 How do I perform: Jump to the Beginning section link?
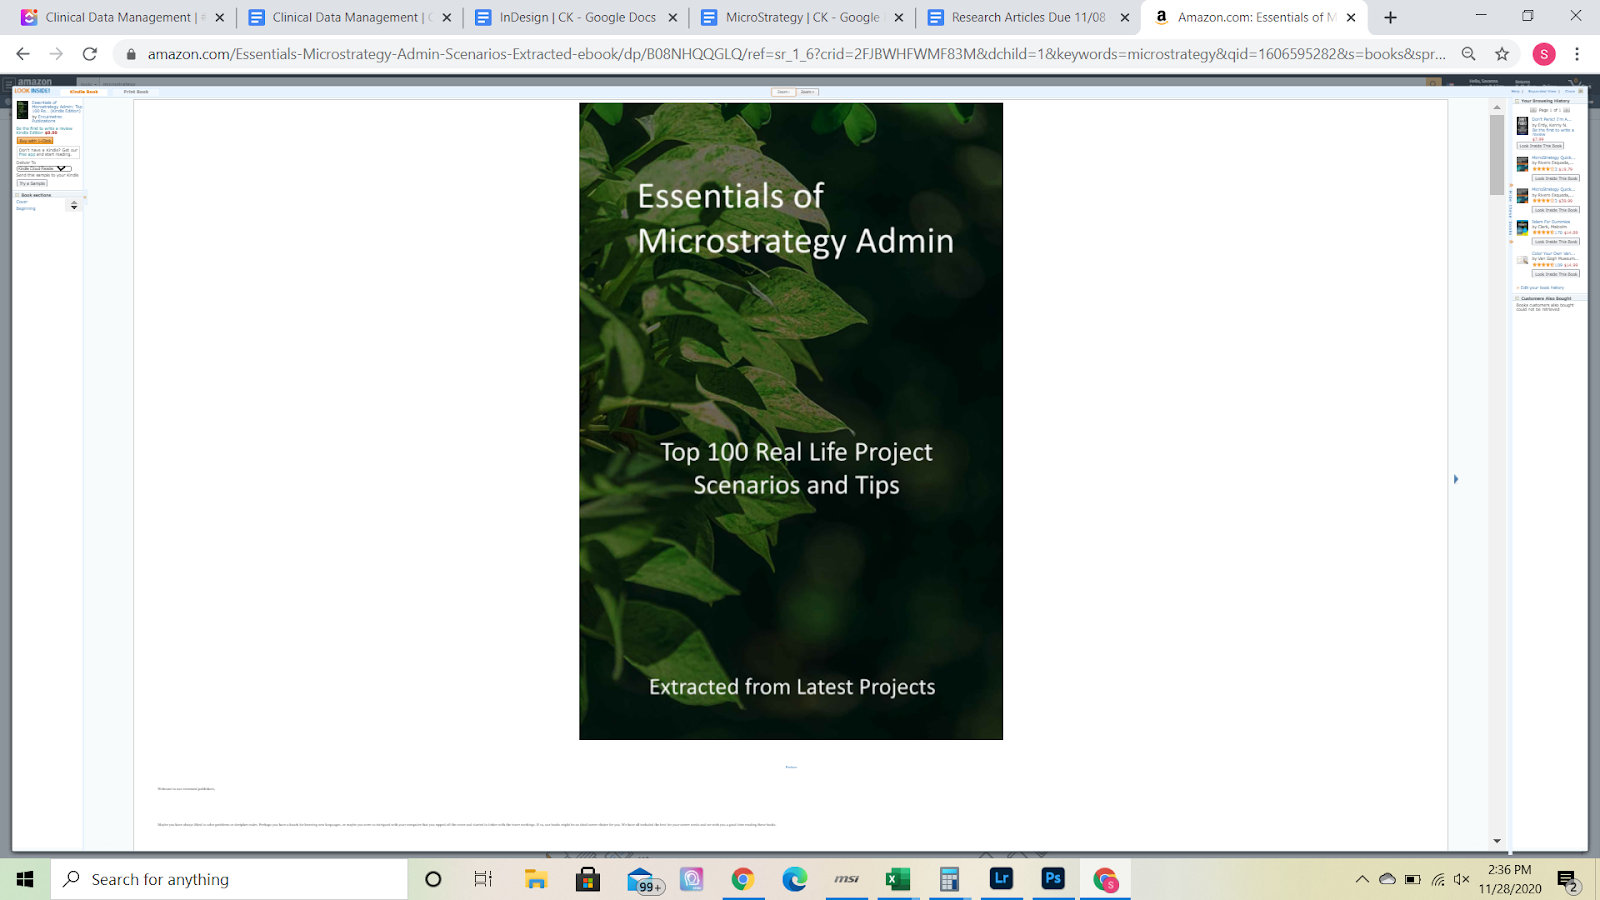[26, 208]
